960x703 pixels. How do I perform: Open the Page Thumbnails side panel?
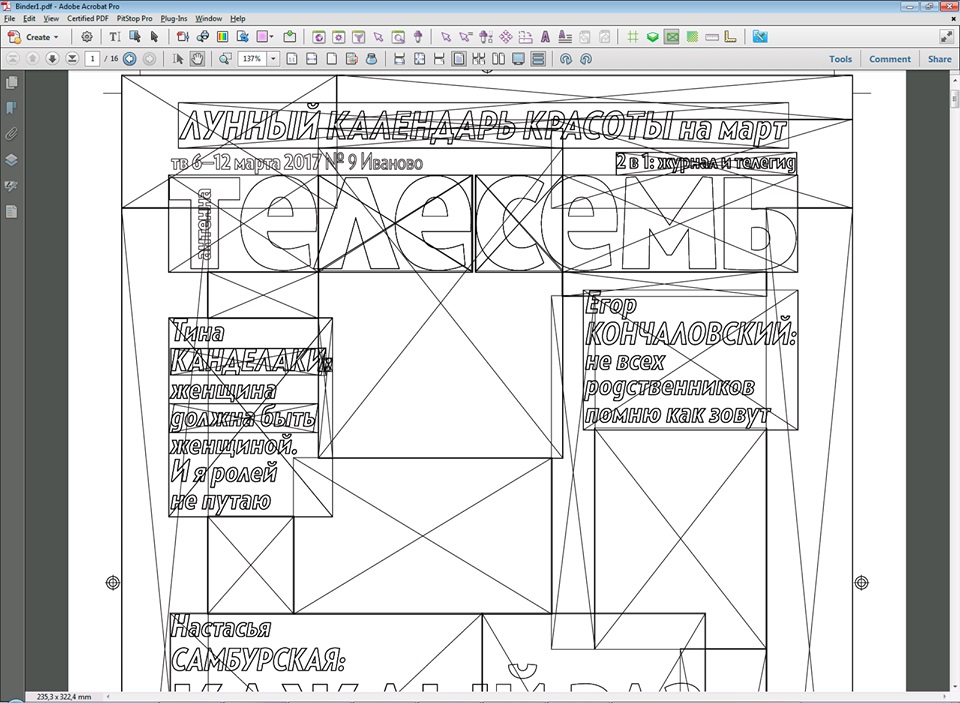(11, 82)
